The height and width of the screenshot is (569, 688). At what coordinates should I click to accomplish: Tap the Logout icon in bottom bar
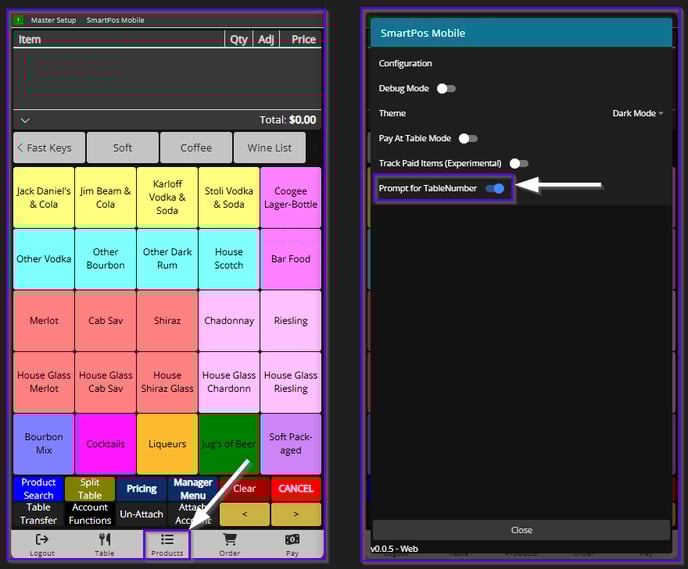(x=42, y=539)
